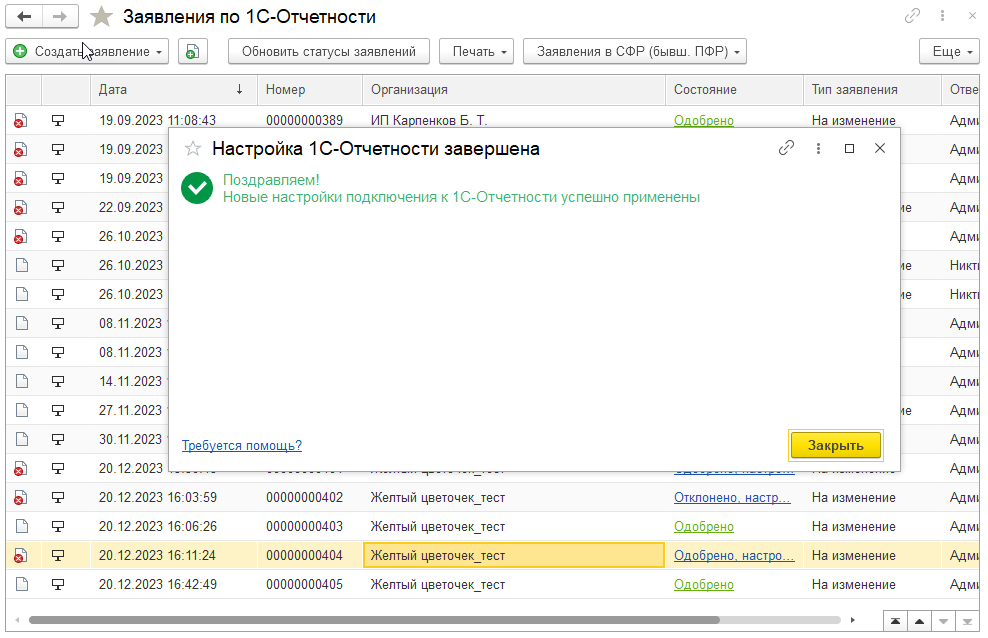The width and height of the screenshot is (988, 638).
Task: Click document icon in row 20.12.2023 16:11:24
Action: (21, 555)
